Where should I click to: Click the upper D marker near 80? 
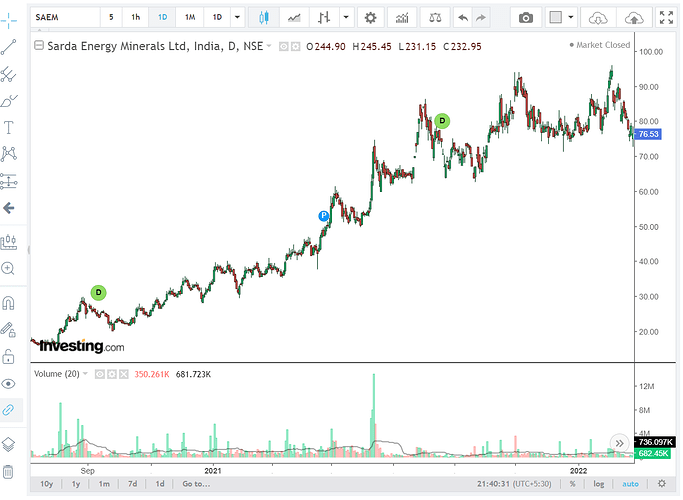click(442, 121)
